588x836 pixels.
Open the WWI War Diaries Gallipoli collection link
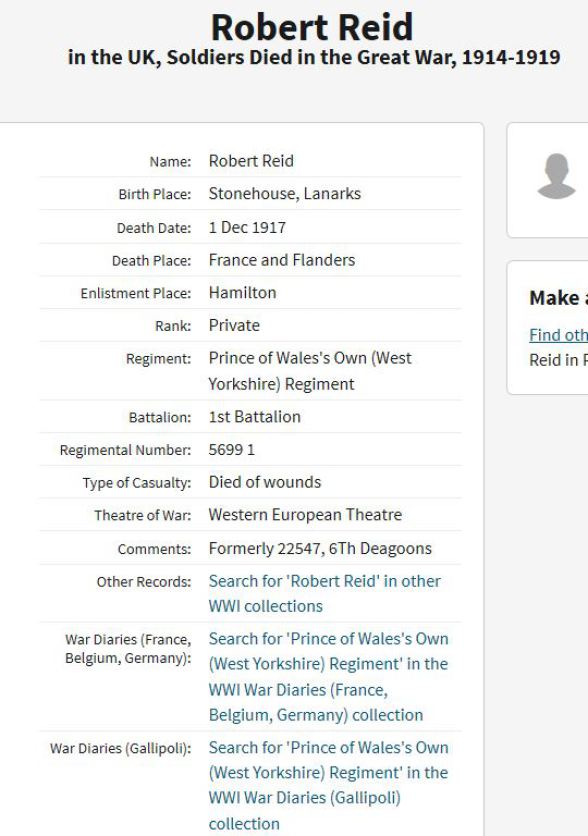coord(328,785)
